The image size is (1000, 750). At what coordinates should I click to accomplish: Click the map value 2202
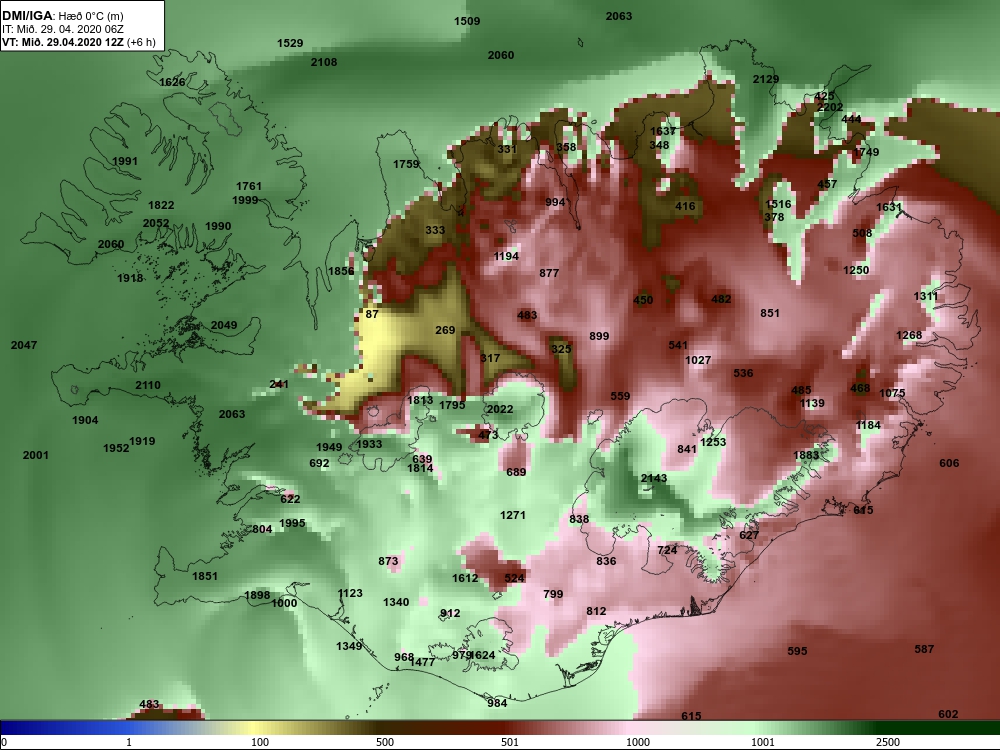click(x=830, y=107)
